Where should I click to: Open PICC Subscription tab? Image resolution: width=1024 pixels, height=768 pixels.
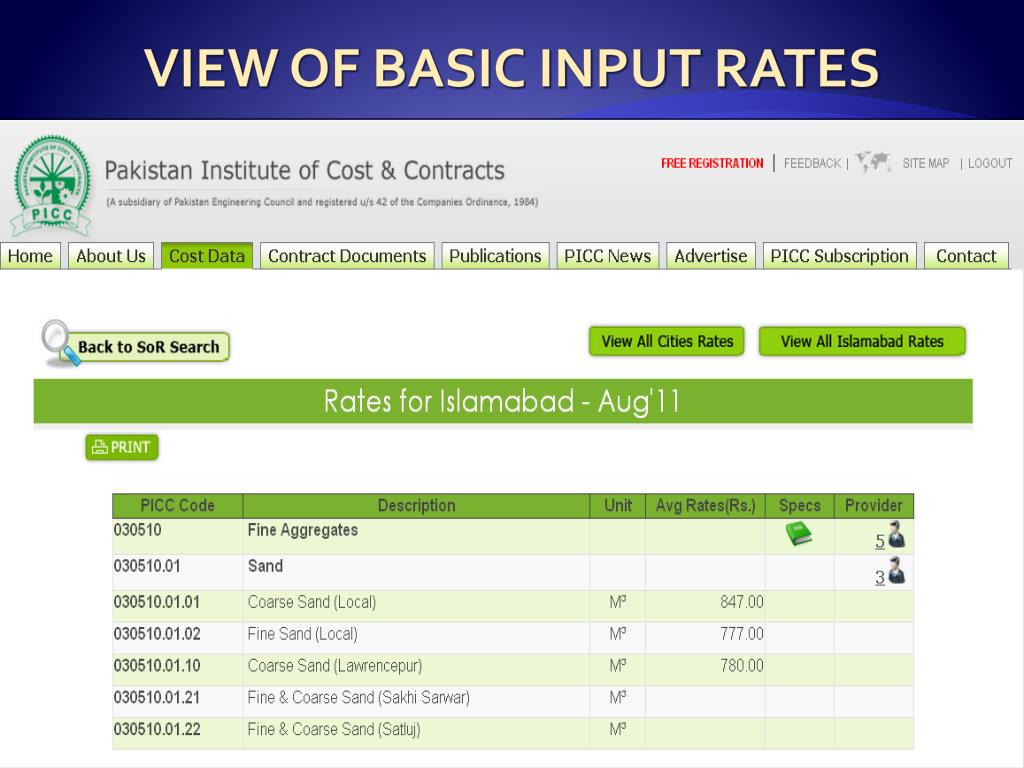[x=840, y=256]
